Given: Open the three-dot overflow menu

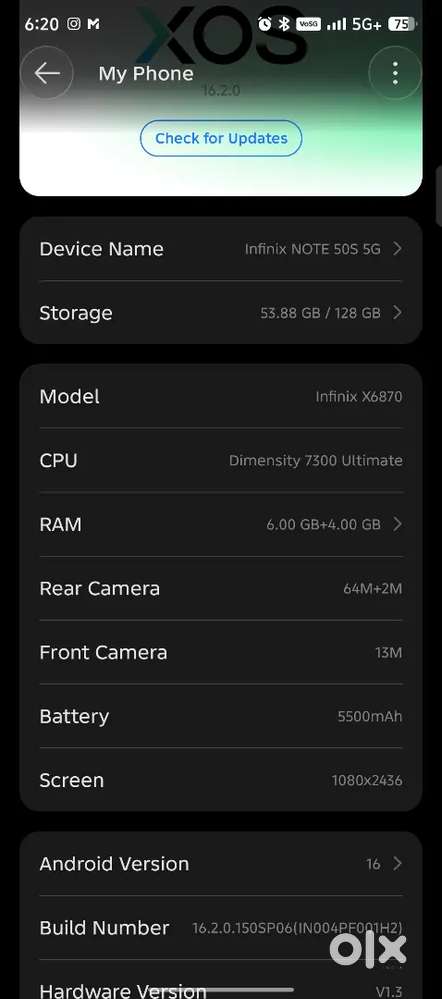Looking at the screenshot, I should (395, 73).
